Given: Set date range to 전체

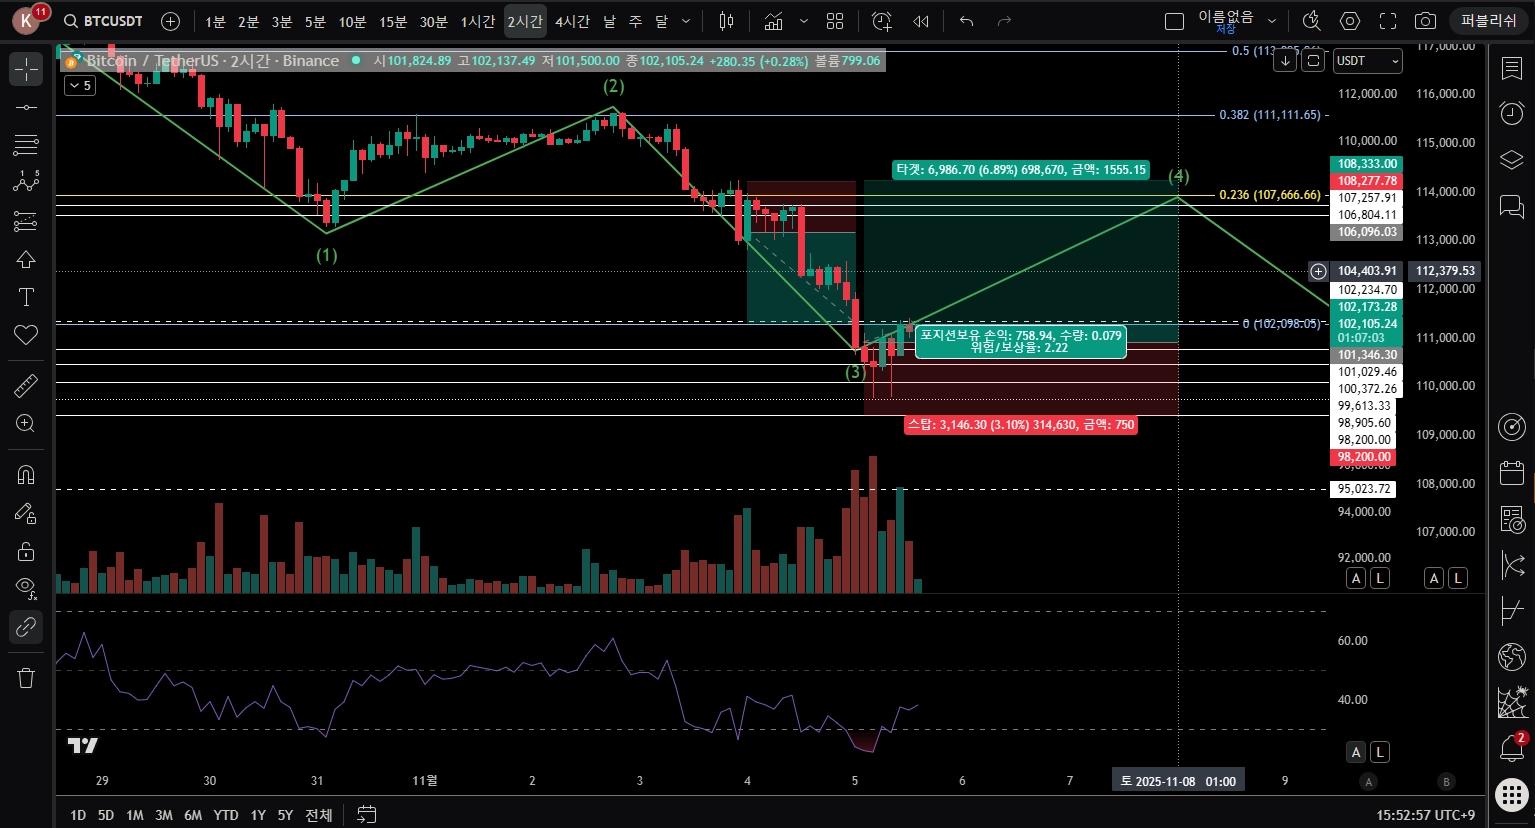Looking at the screenshot, I should pyautogui.click(x=319, y=815).
